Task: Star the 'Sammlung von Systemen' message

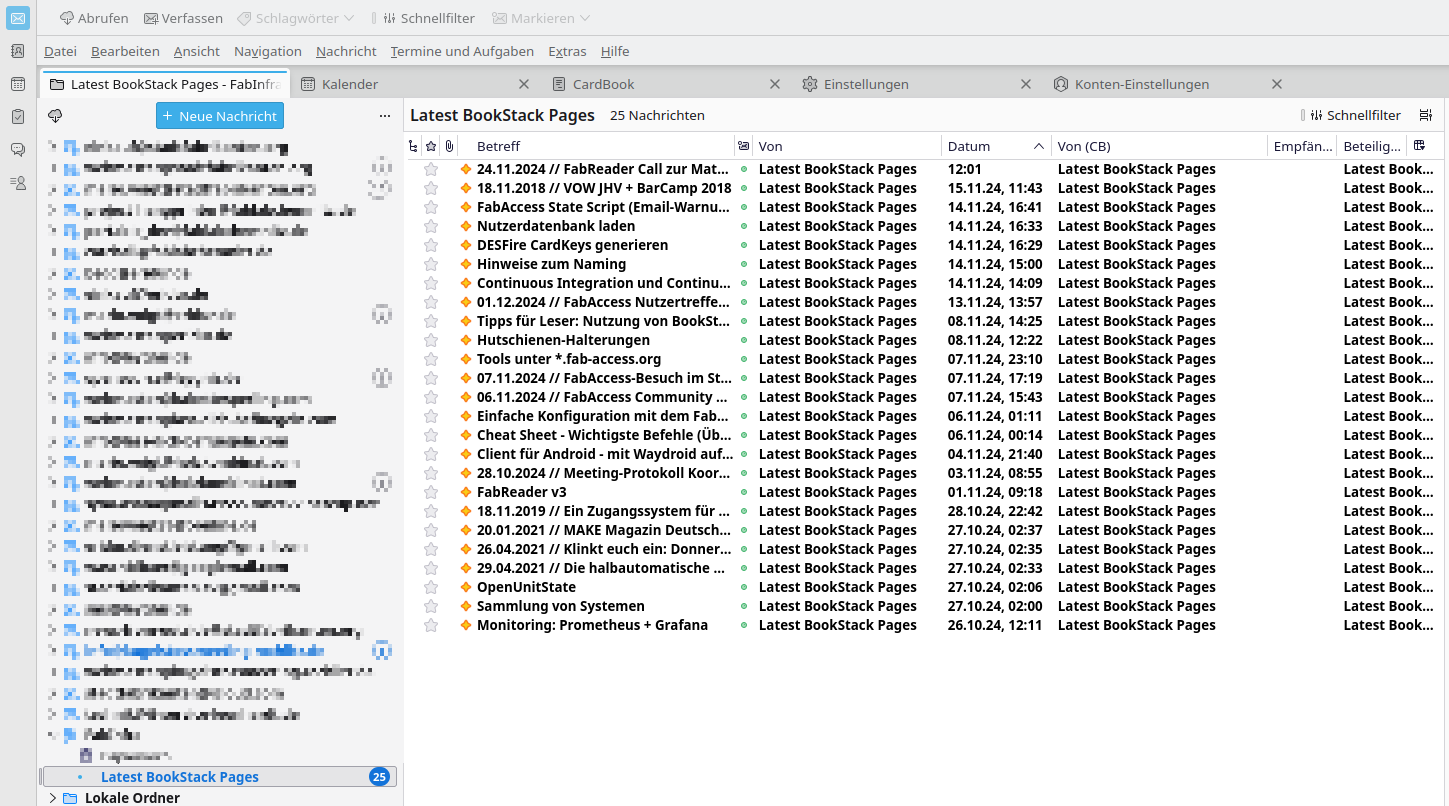Action: (431, 606)
